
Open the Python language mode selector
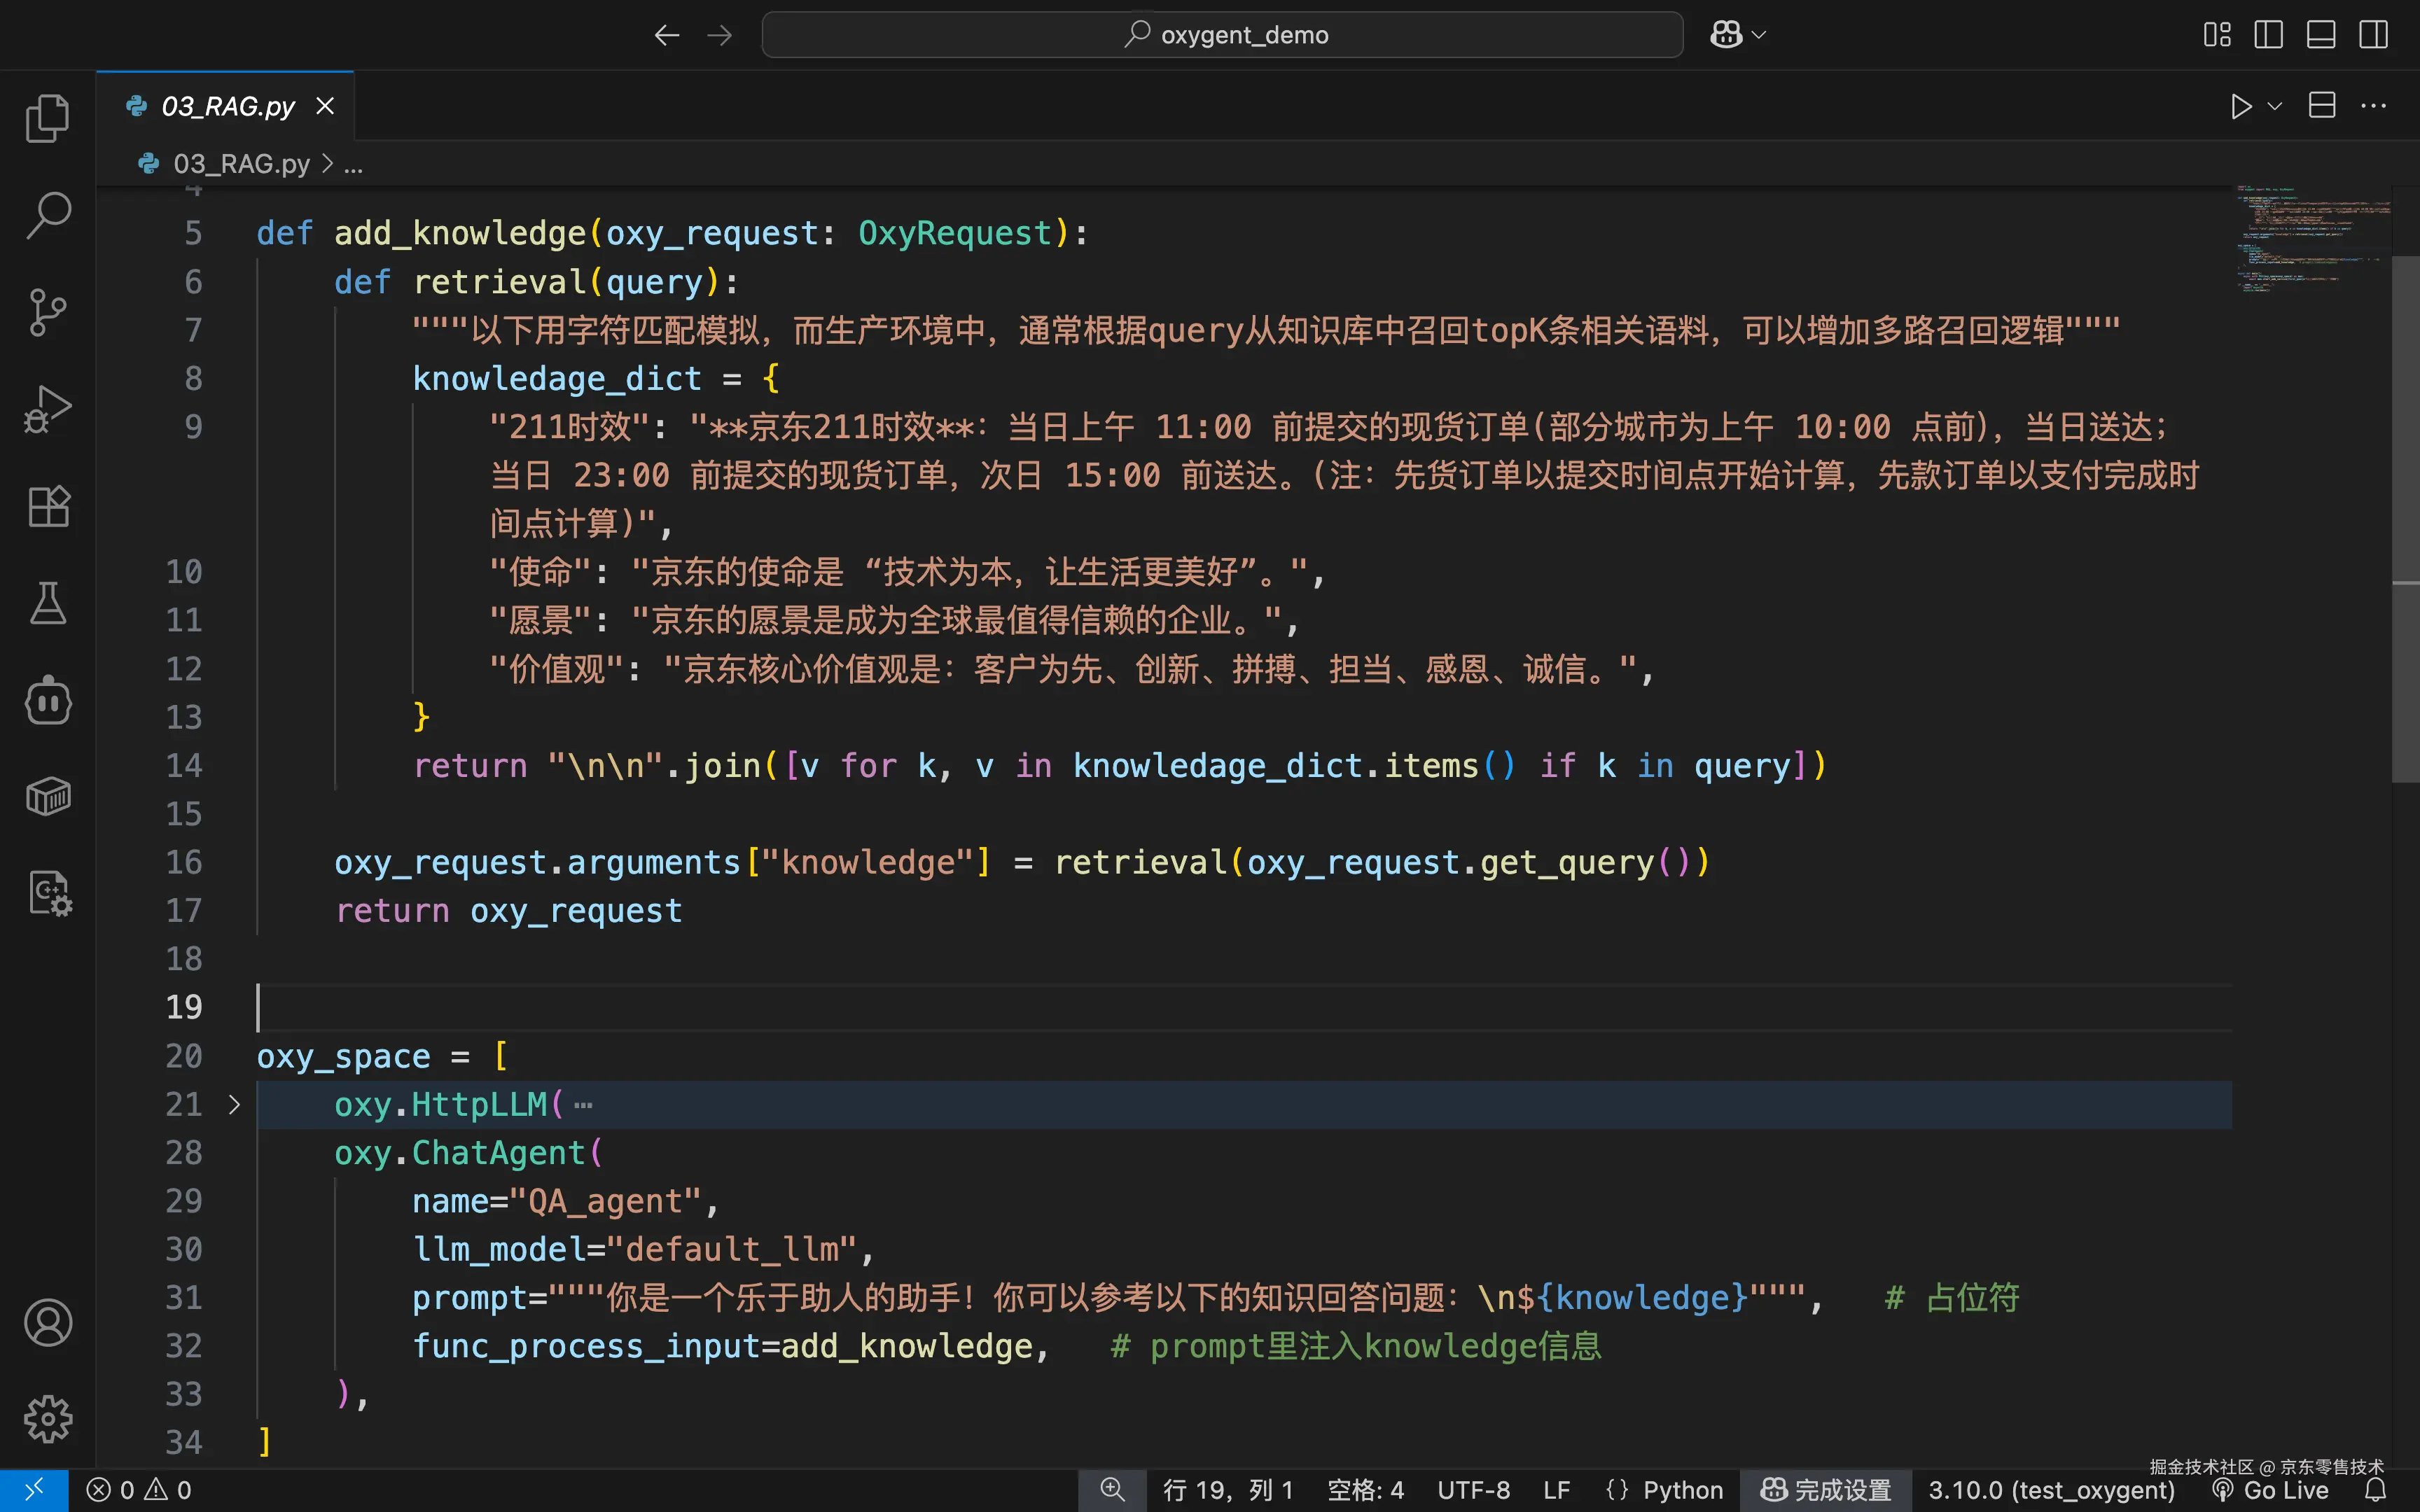(1664, 1490)
